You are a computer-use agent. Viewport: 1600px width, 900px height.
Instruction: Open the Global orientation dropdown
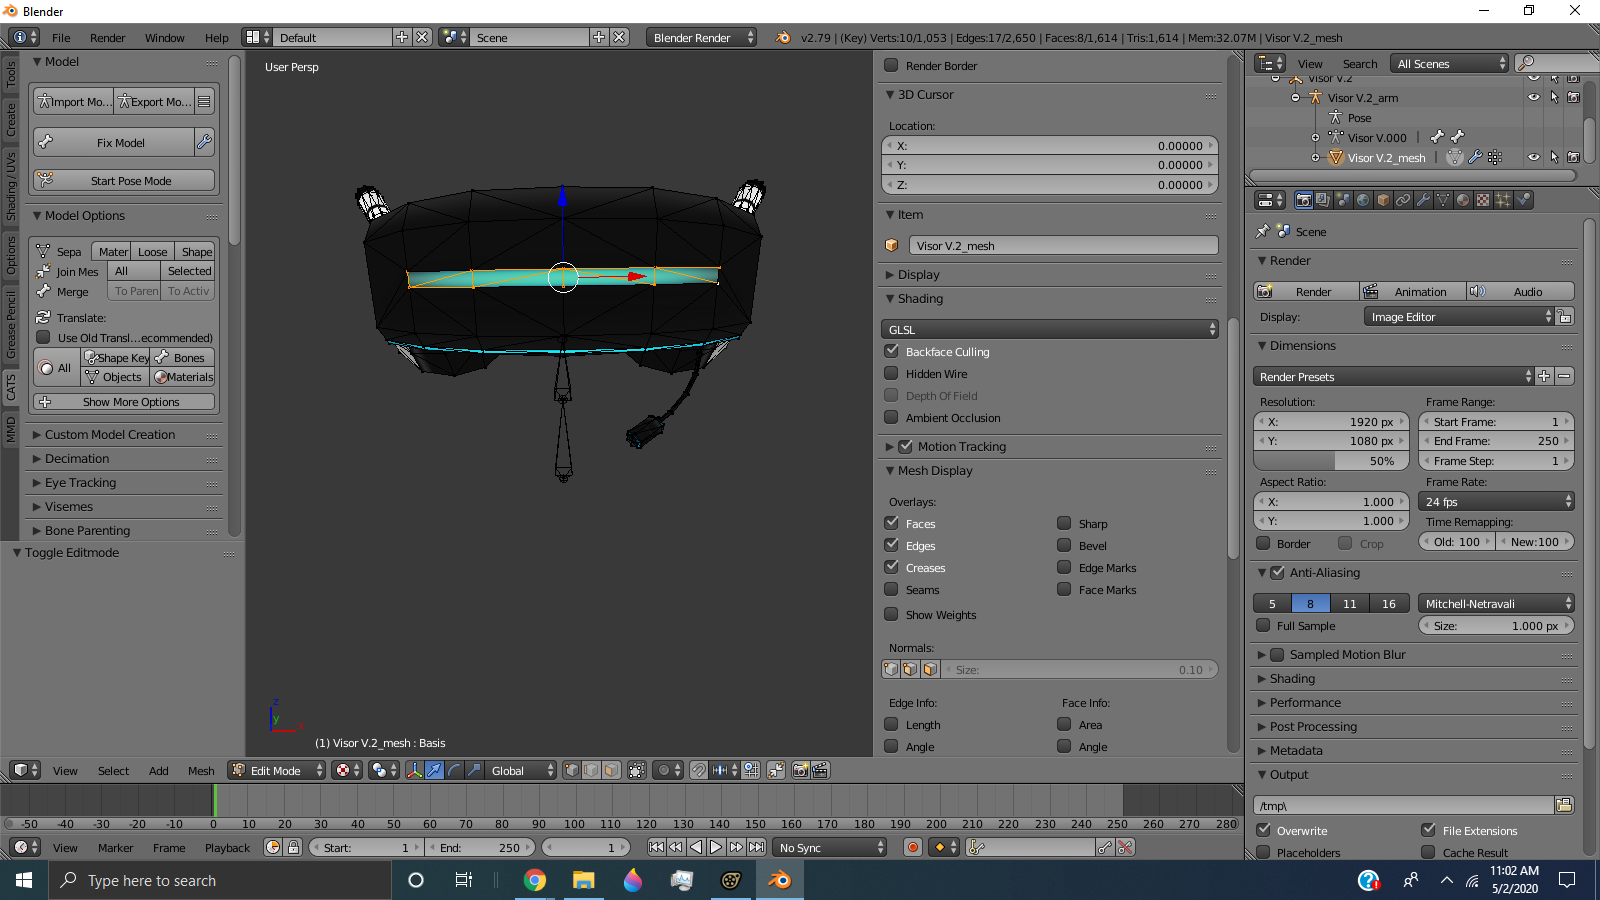coord(521,770)
